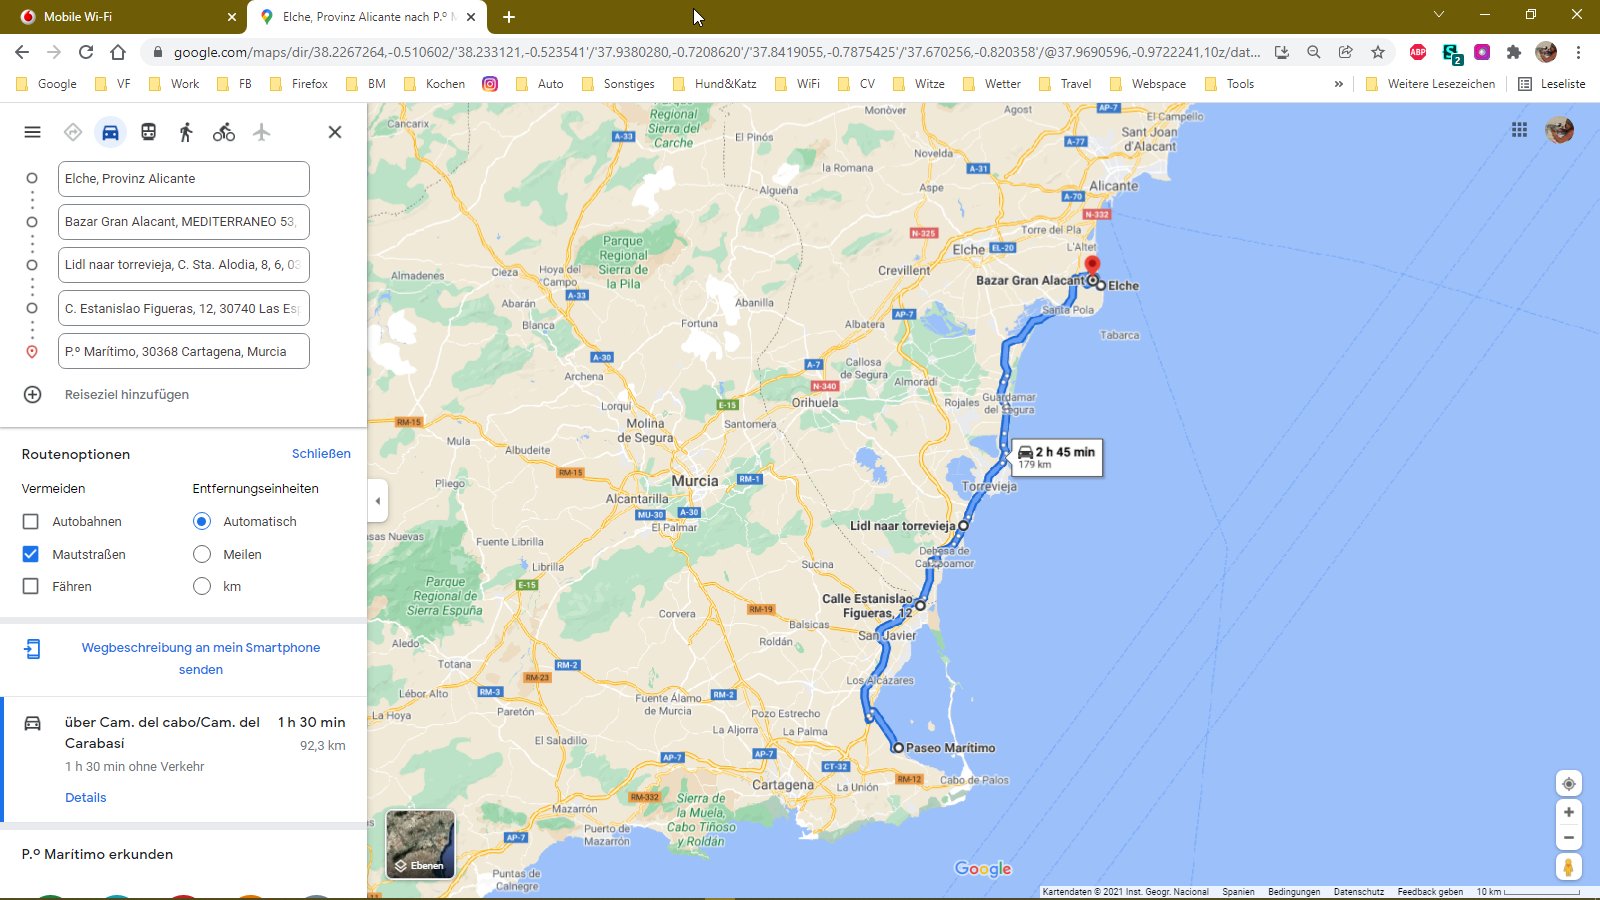Screen dimensions: 1600x900
Task: Select driving travel mode
Action: point(110,132)
